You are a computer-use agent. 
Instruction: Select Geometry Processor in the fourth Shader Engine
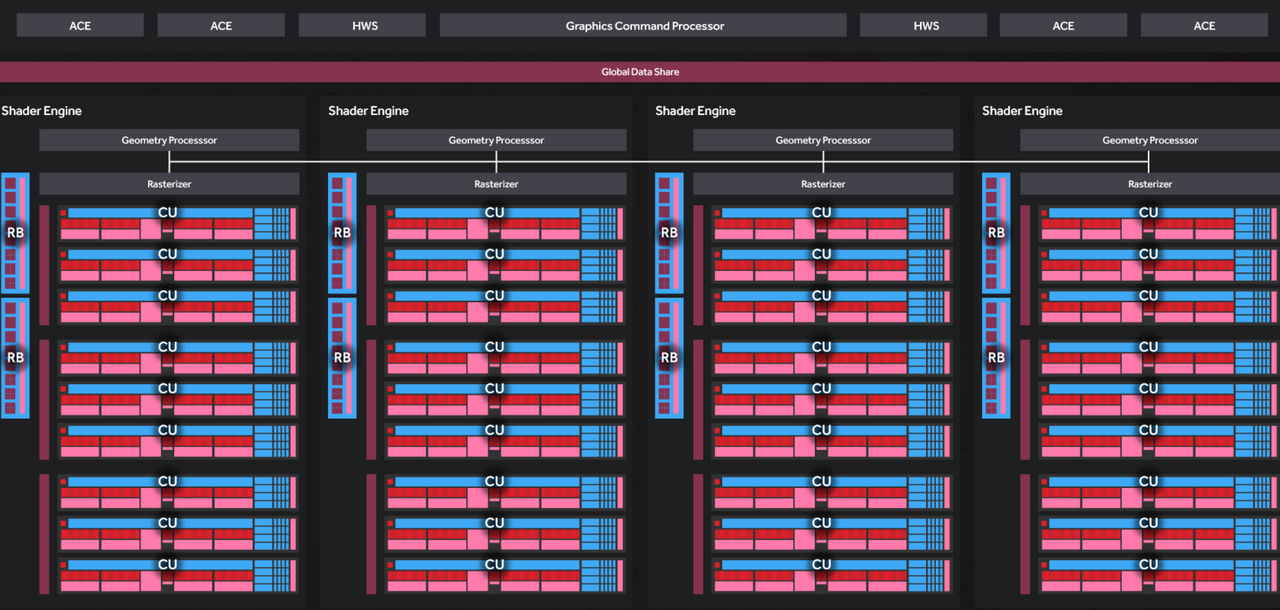coord(1150,140)
